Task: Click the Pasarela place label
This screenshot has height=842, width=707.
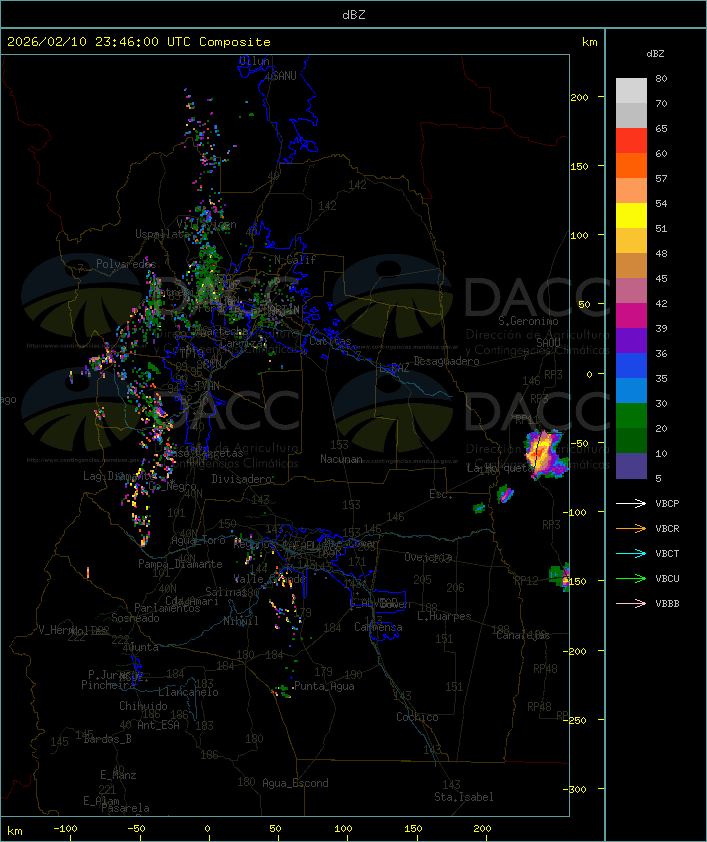Action: click(126, 808)
